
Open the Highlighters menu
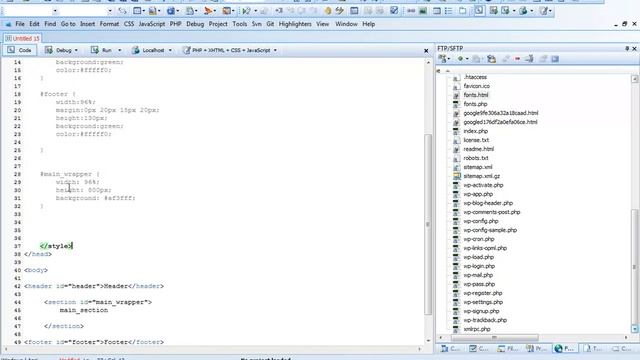coord(295,24)
